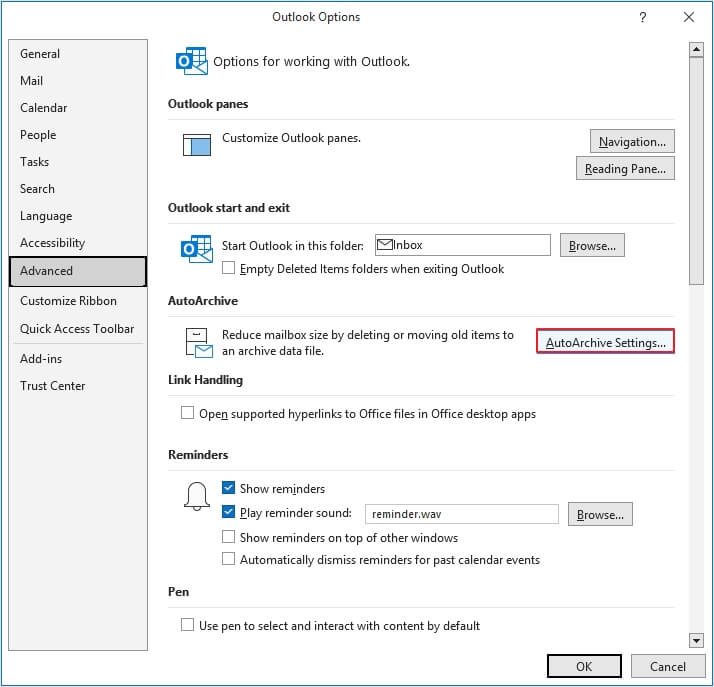The height and width of the screenshot is (687, 714).
Task: Open AutoArchive Settings...
Action: [606, 342]
